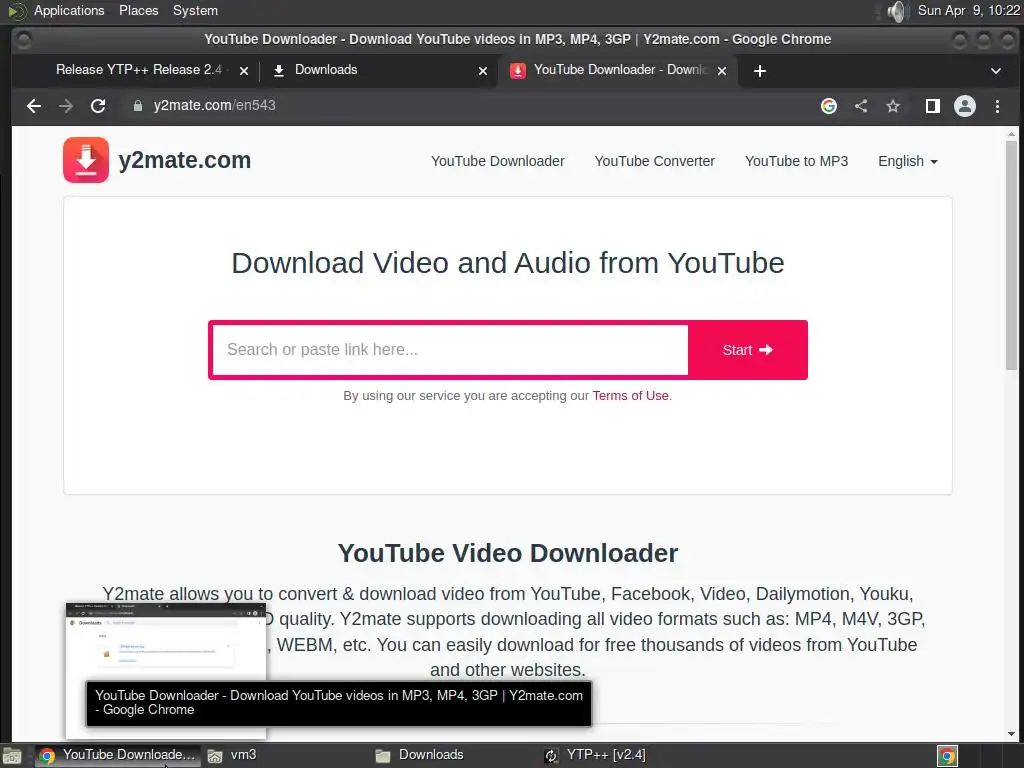Click the browser forward arrow
The image size is (1024, 768).
(65, 106)
